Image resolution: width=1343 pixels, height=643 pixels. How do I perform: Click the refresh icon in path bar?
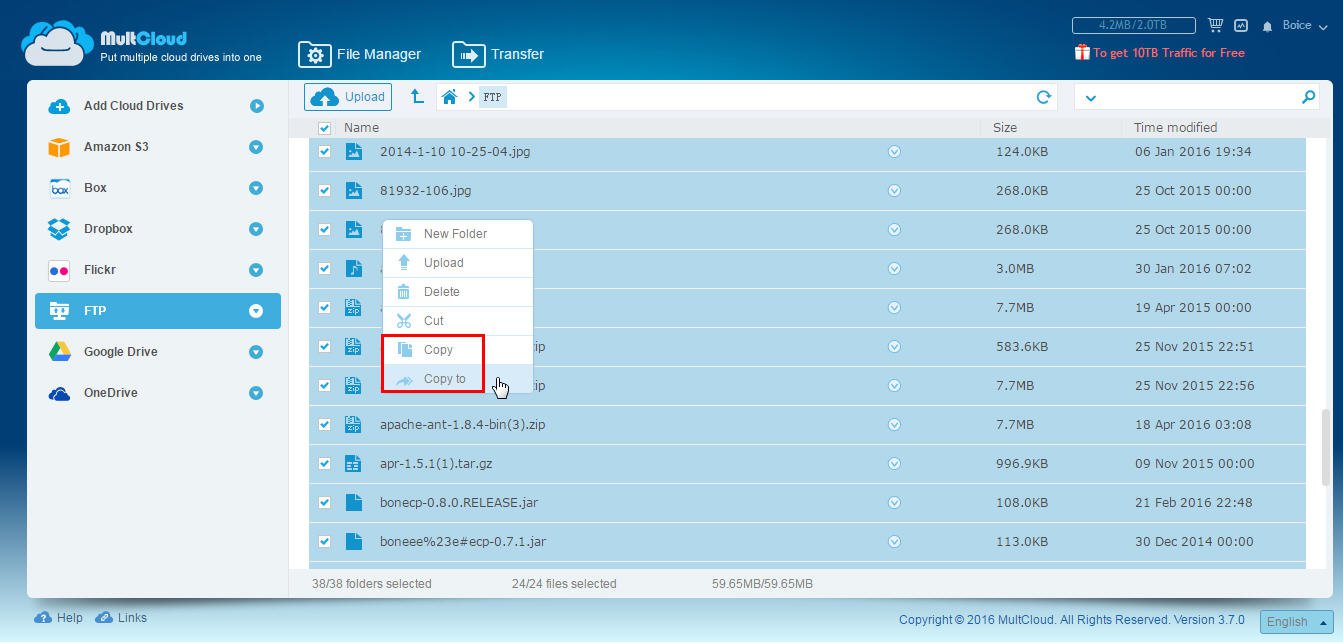[1043, 97]
